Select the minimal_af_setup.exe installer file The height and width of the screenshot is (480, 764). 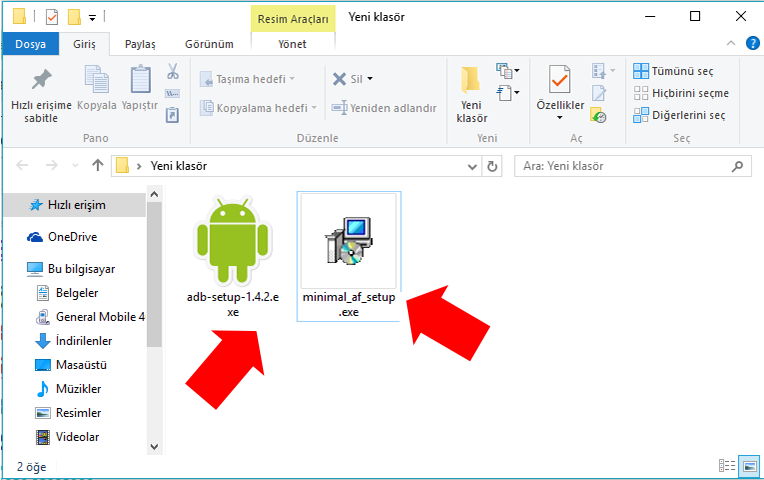coord(349,257)
